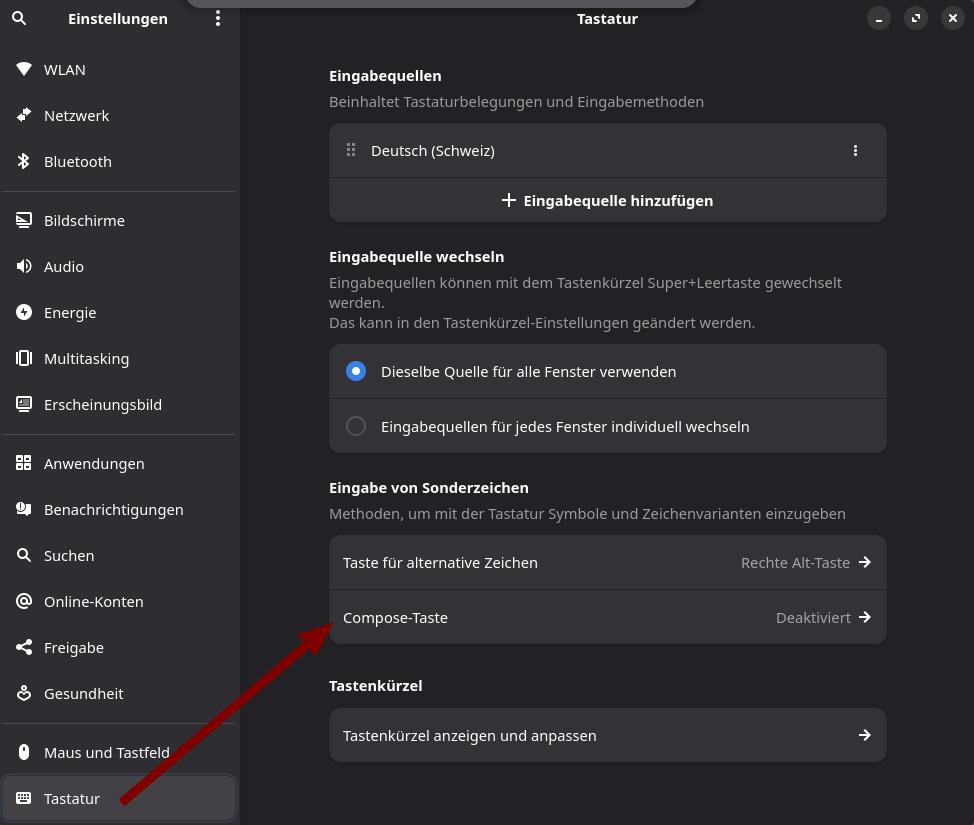Open 'Taste für alternative Zeichen' setting
The width and height of the screenshot is (974, 825).
pyautogui.click(x=607, y=562)
